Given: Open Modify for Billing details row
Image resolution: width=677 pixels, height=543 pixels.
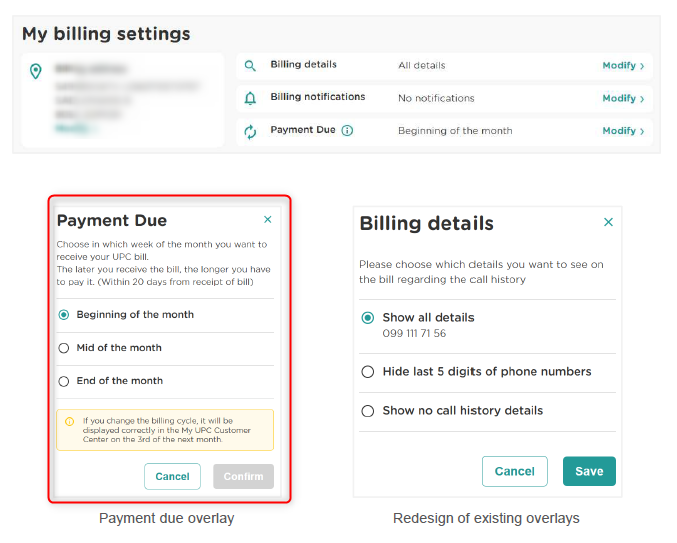Looking at the screenshot, I should (622, 66).
